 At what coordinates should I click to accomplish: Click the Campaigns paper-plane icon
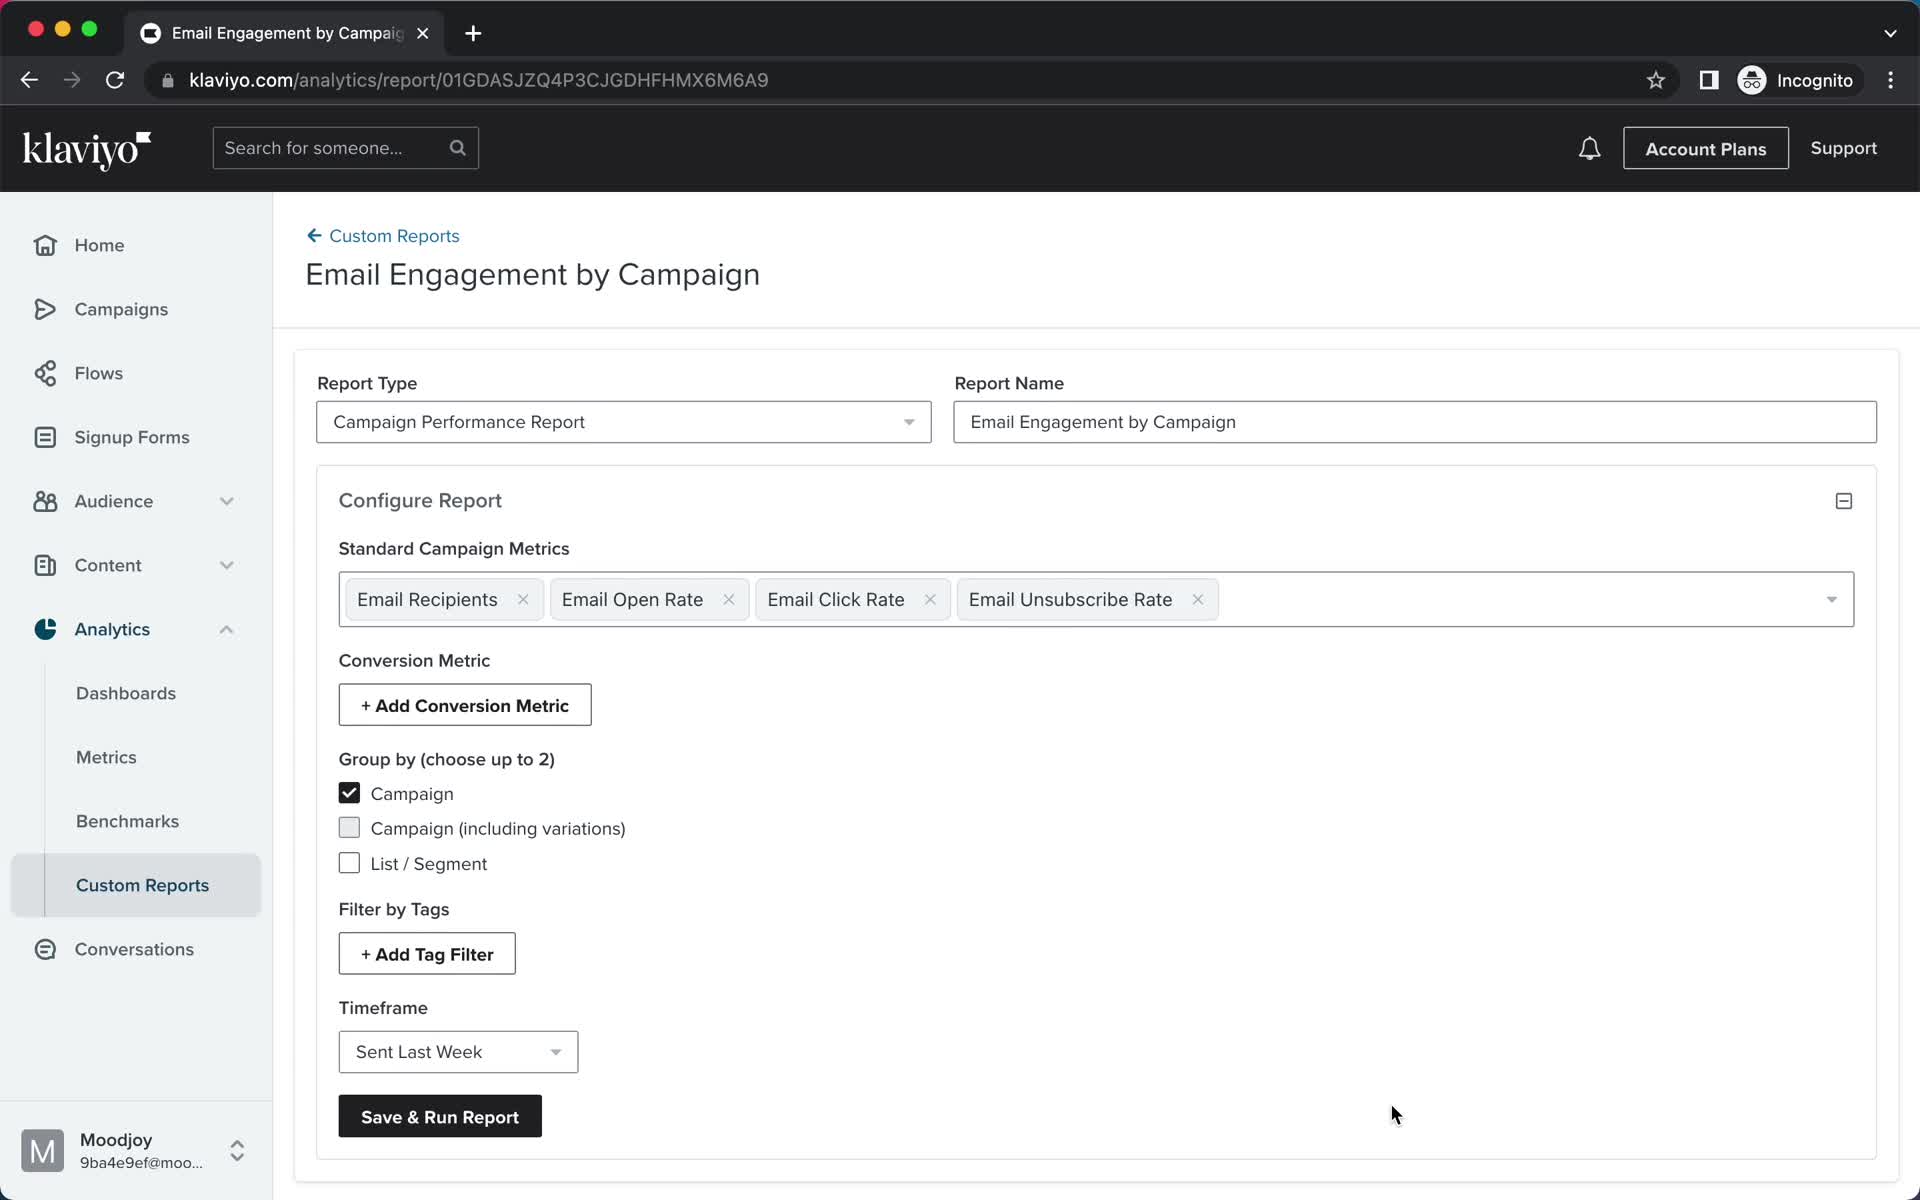pyautogui.click(x=45, y=309)
